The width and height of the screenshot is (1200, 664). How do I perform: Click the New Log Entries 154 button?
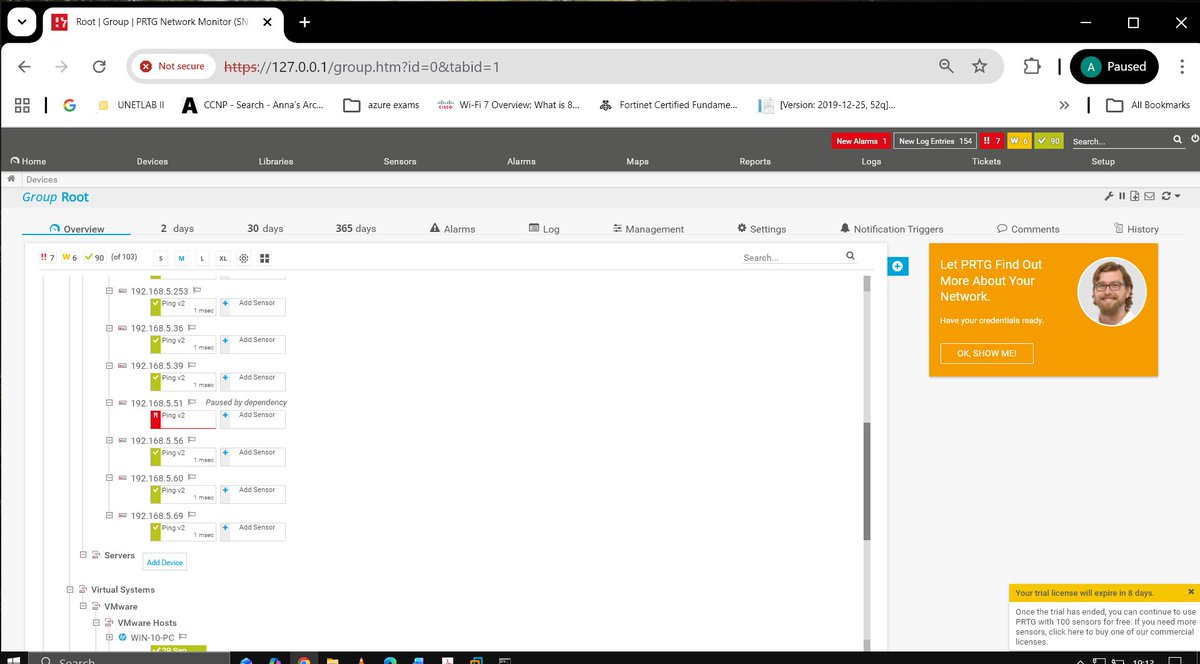935,141
